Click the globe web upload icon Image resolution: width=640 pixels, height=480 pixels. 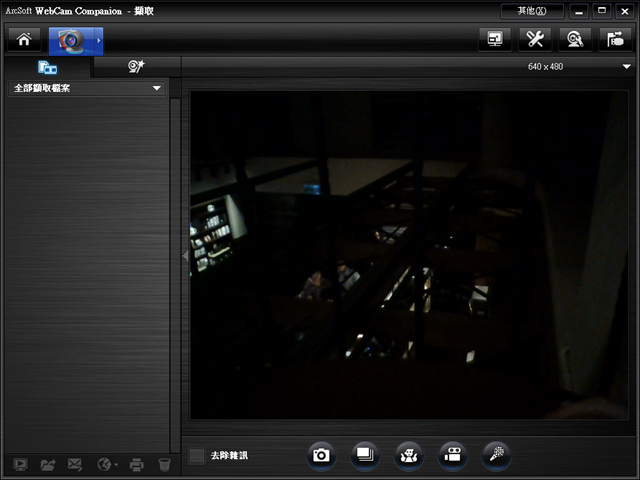tap(104, 464)
